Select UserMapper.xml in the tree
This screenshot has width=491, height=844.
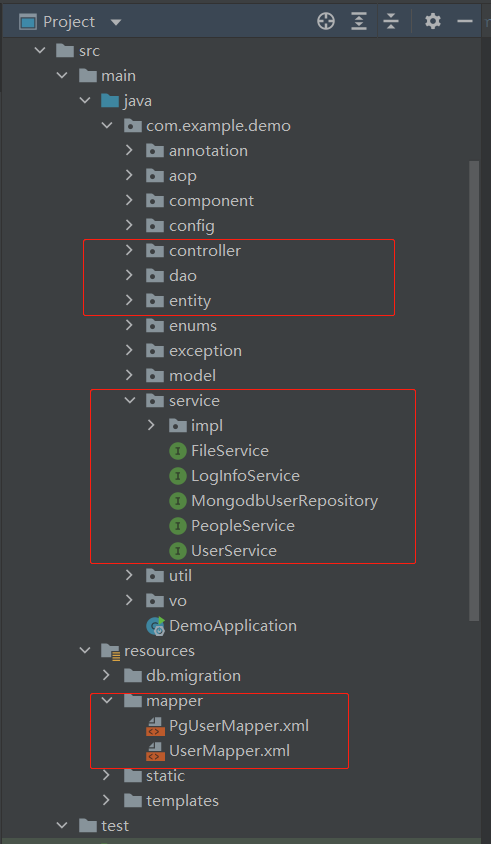click(x=218, y=751)
